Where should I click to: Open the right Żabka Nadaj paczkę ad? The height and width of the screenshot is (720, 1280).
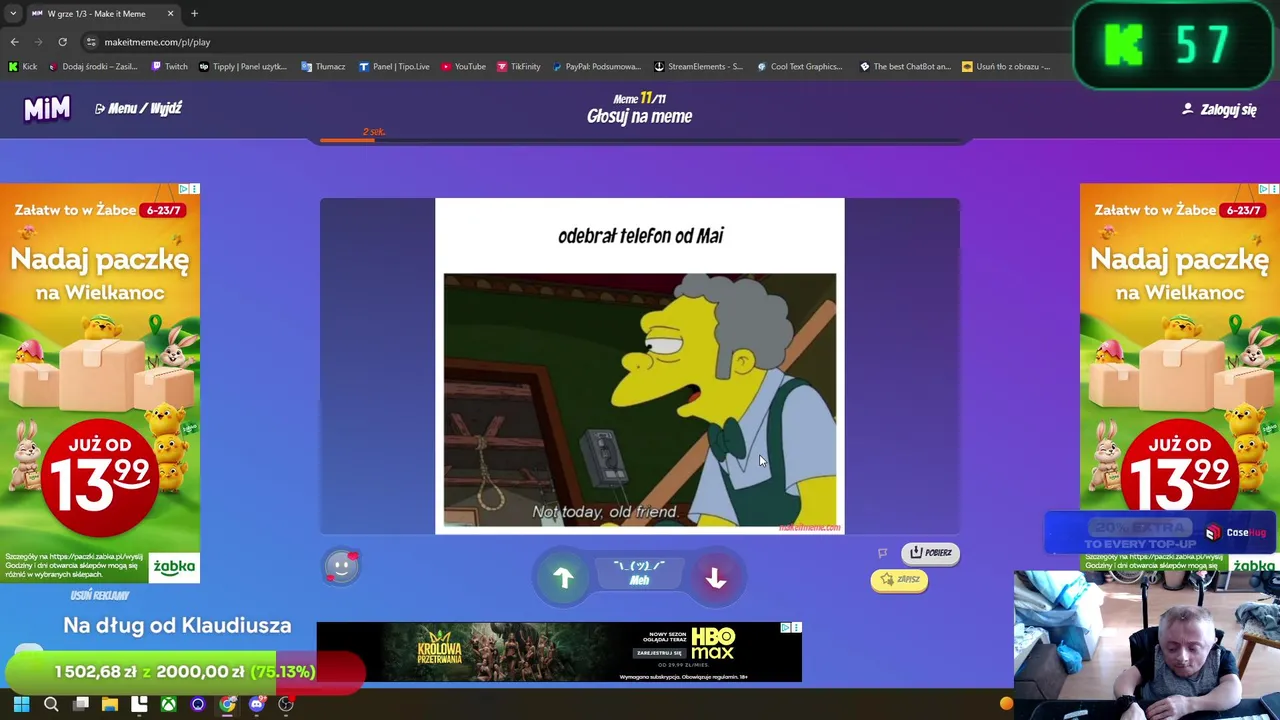tap(1180, 383)
